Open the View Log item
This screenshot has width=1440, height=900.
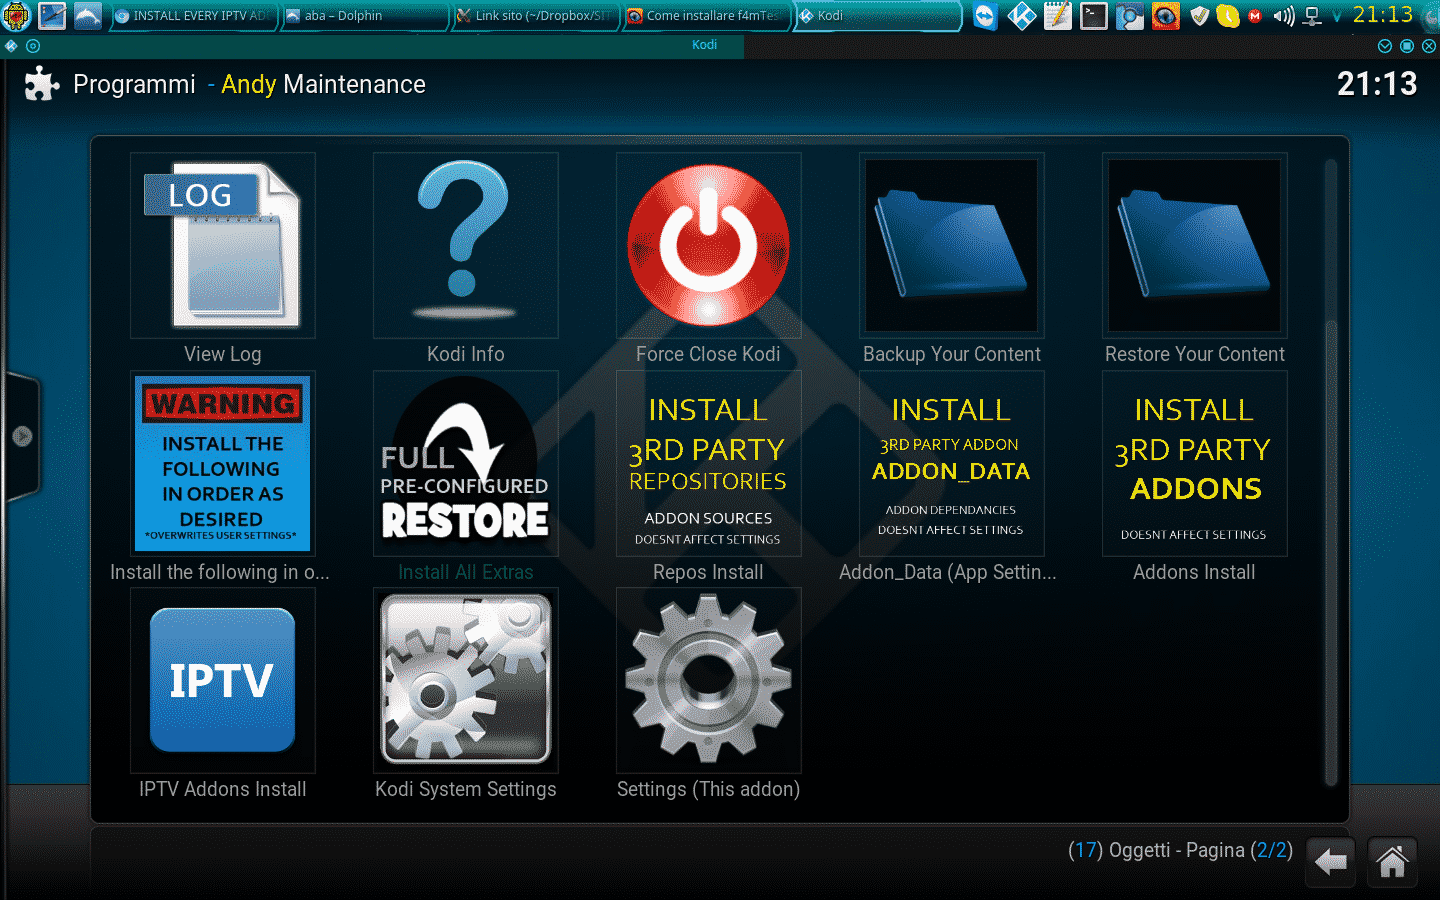(223, 246)
